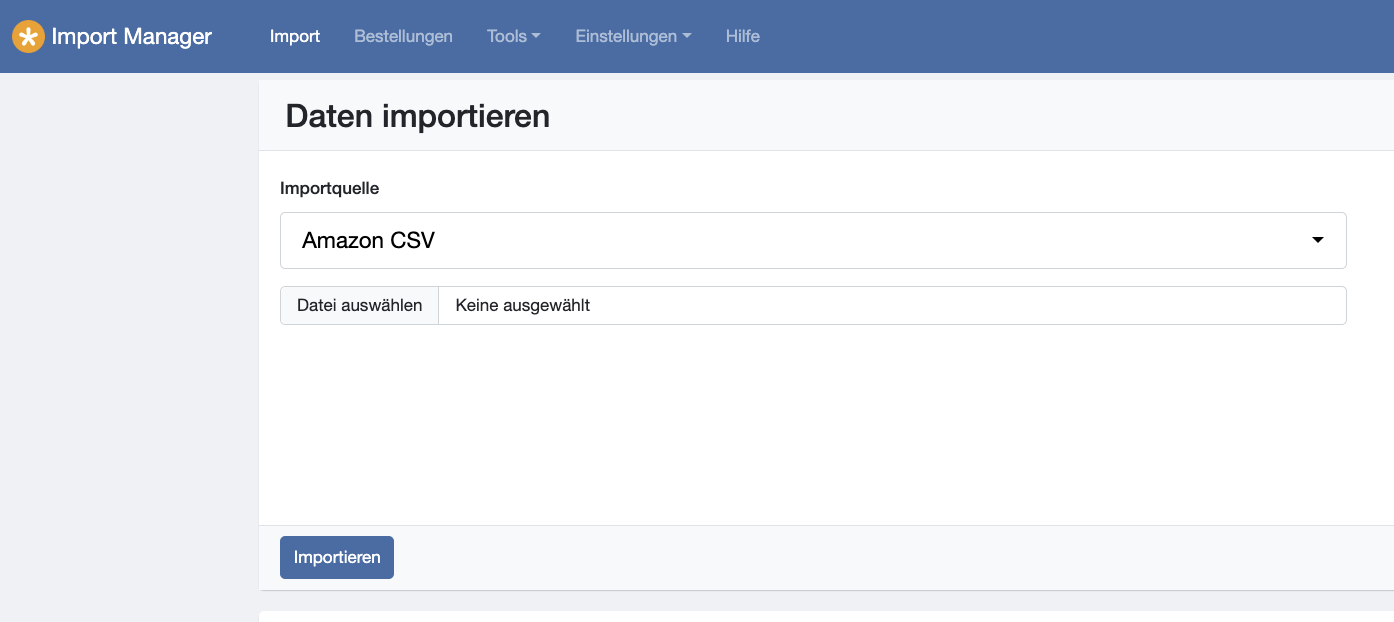The height and width of the screenshot is (622, 1394).
Task: Open the Import Manager brand link
Action: (x=112, y=37)
